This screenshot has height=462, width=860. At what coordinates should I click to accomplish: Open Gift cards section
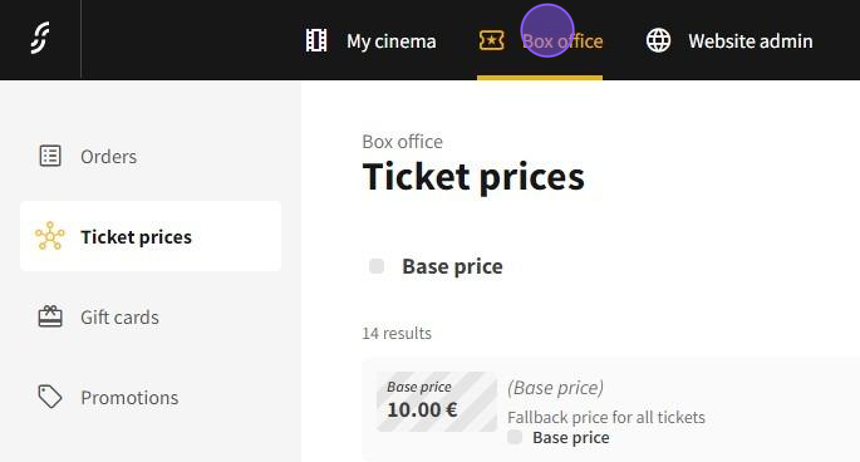tap(120, 317)
